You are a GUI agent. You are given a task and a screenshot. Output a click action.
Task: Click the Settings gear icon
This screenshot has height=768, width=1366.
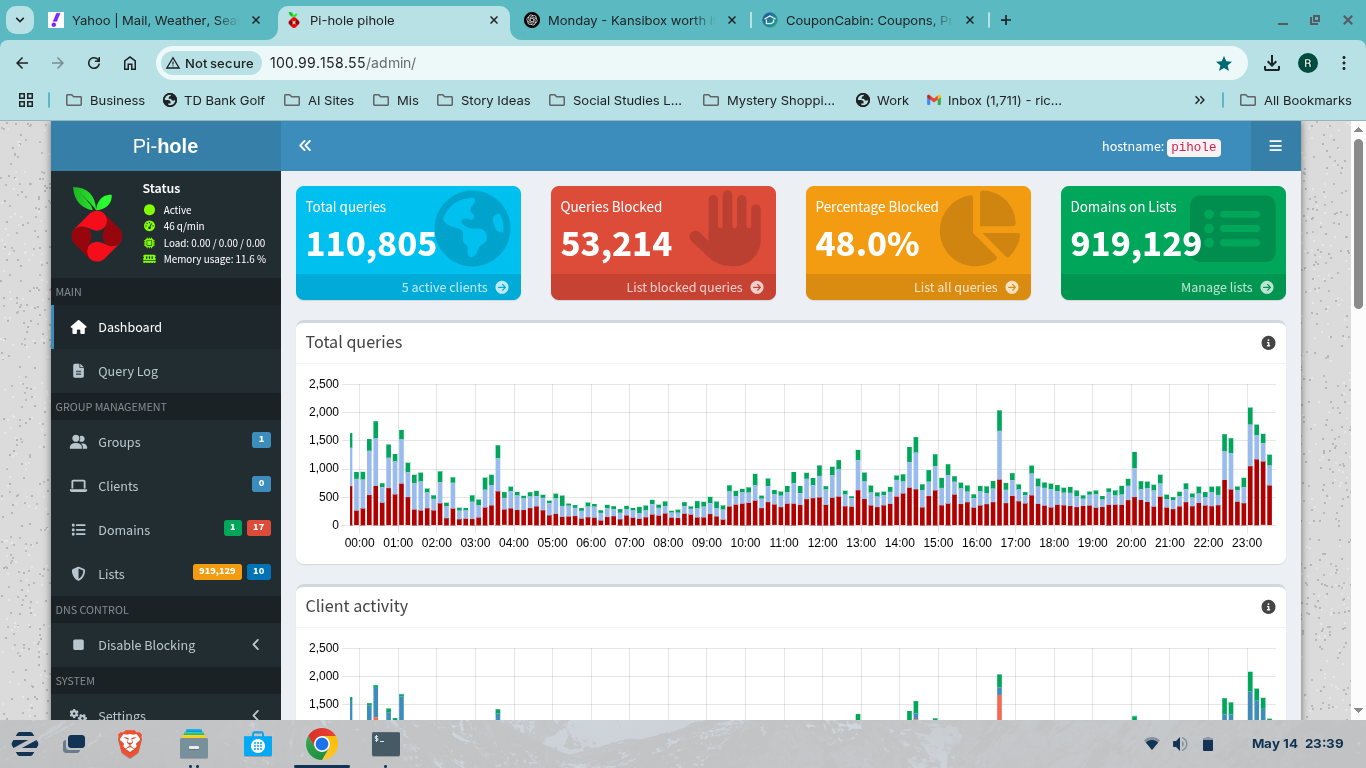pyautogui.click(x=80, y=714)
